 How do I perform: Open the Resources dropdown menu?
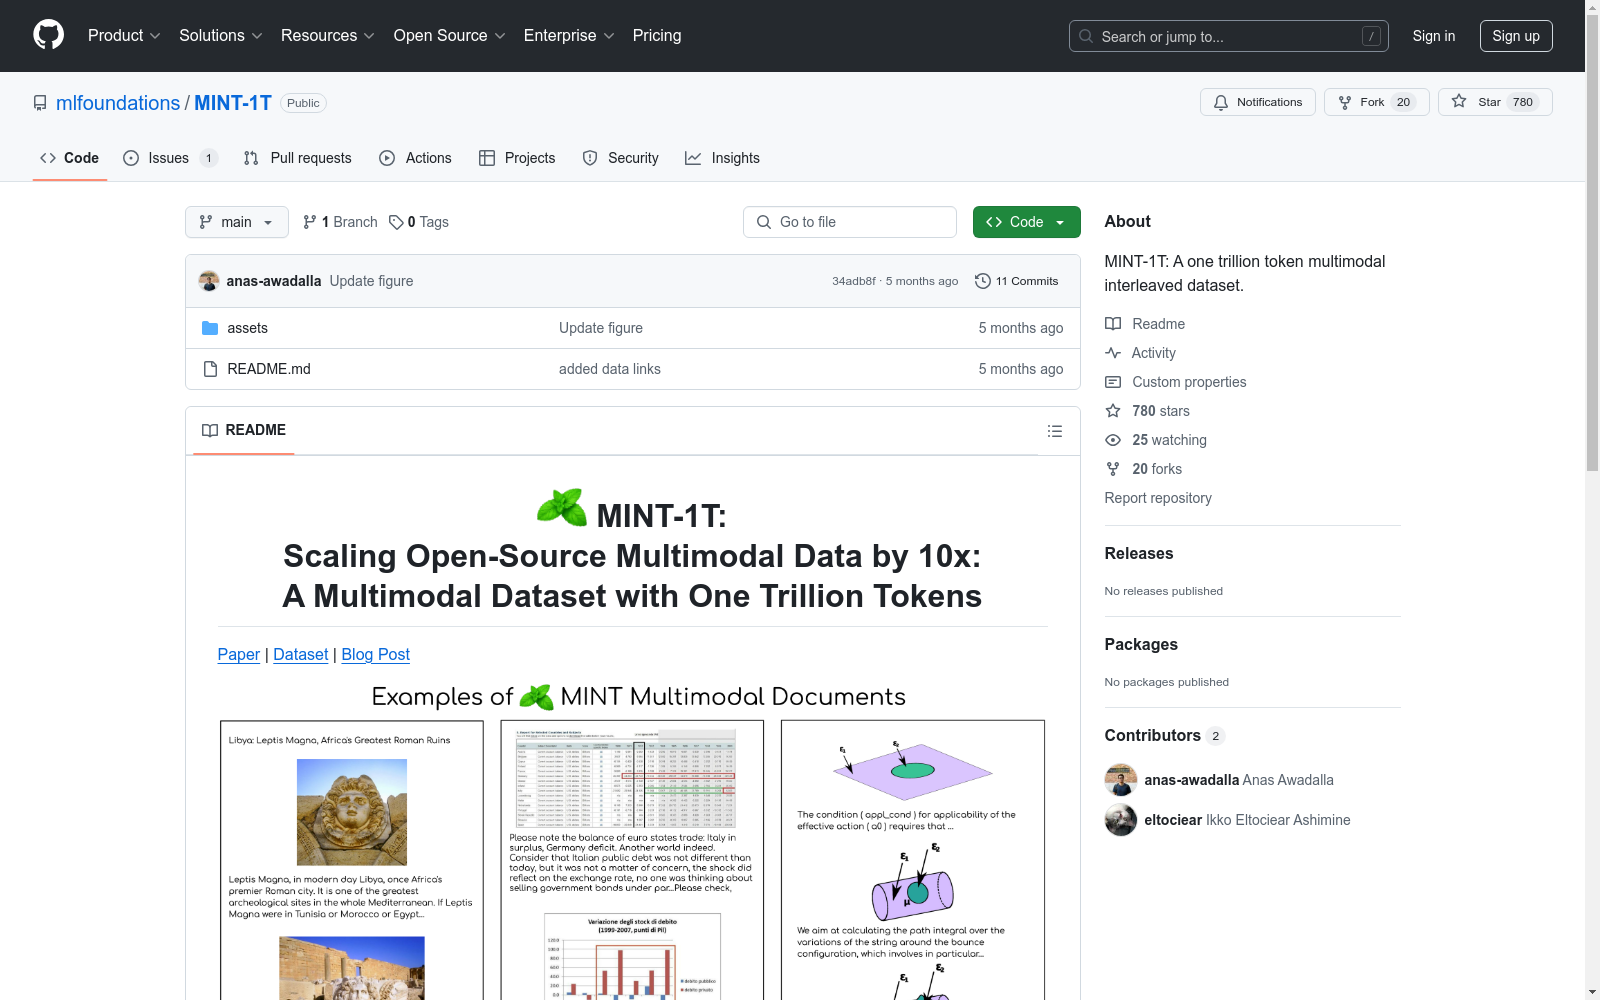(x=328, y=36)
